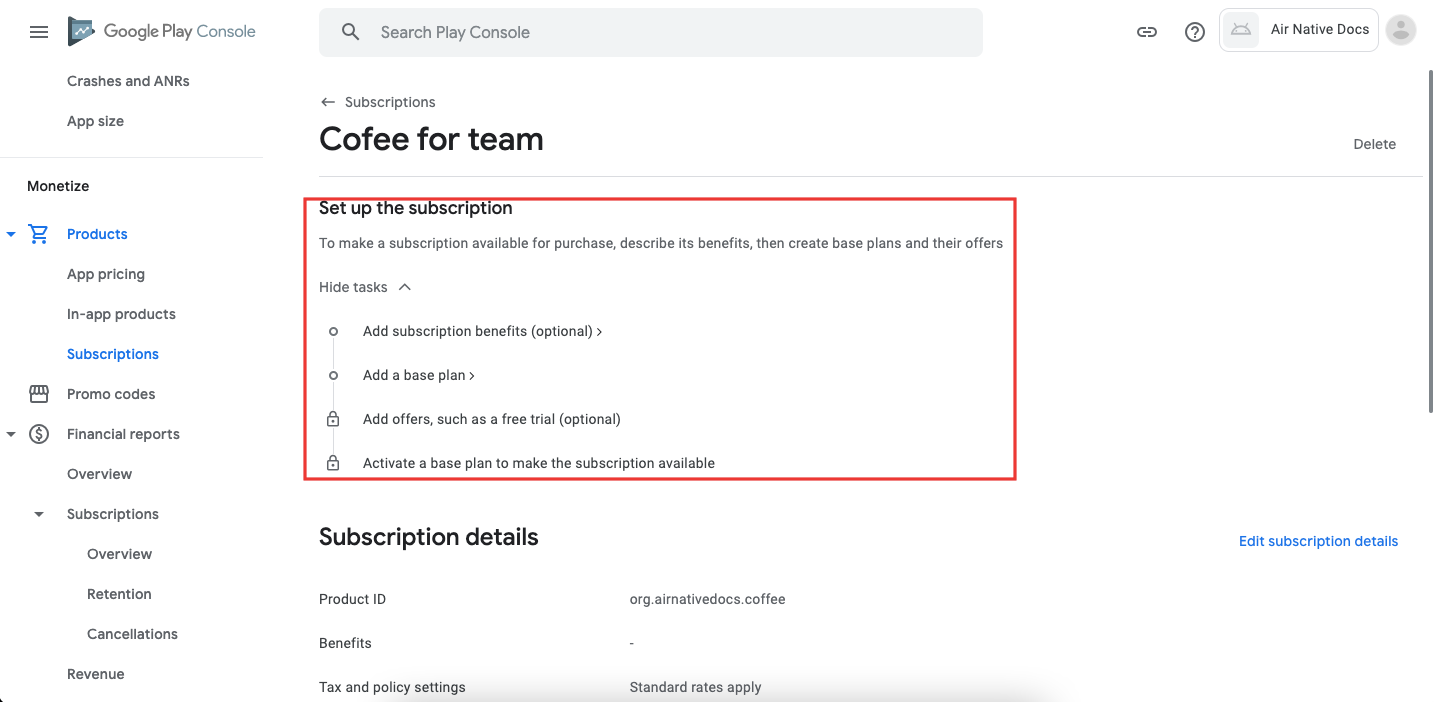Click the lock icon beside Activate a base plan
The height and width of the screenshot is (702, 1434).
point(334,463)
